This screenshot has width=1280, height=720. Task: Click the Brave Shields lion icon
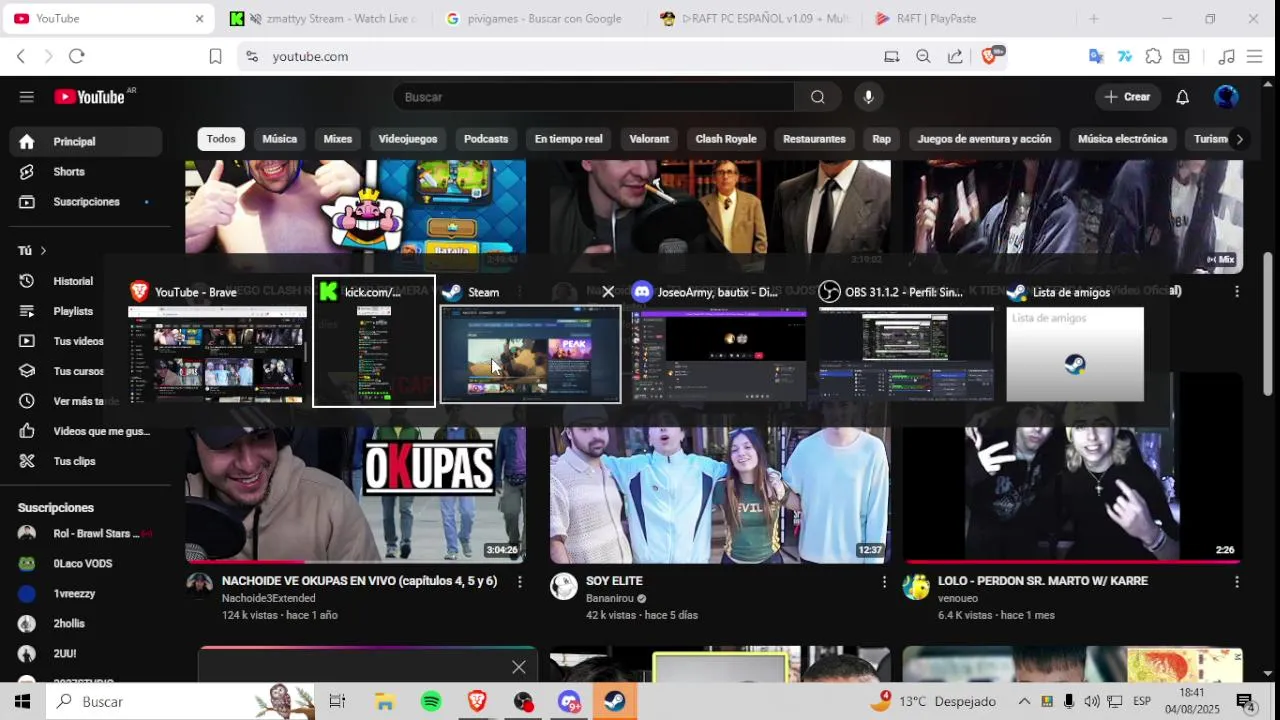[x=989, y=56]
